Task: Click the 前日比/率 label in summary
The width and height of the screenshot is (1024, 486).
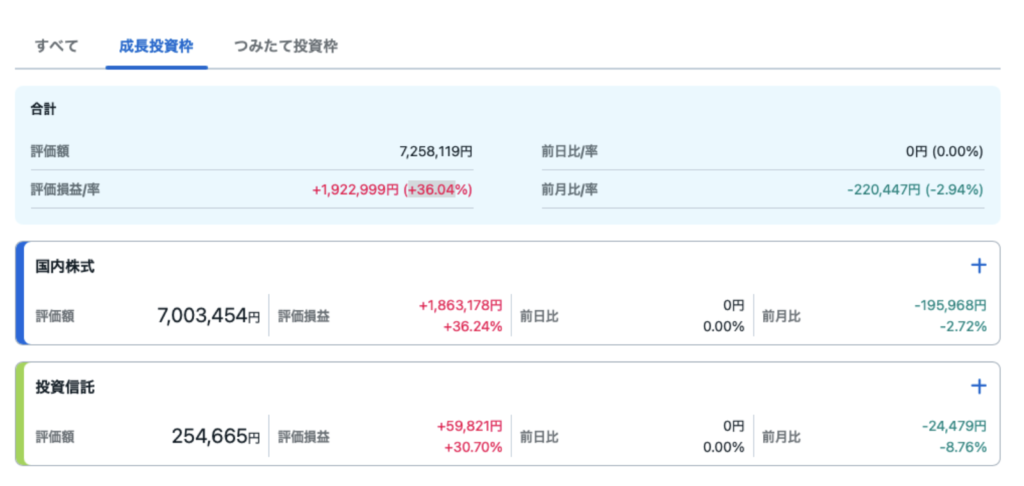Action: click(x=569, y=152)
